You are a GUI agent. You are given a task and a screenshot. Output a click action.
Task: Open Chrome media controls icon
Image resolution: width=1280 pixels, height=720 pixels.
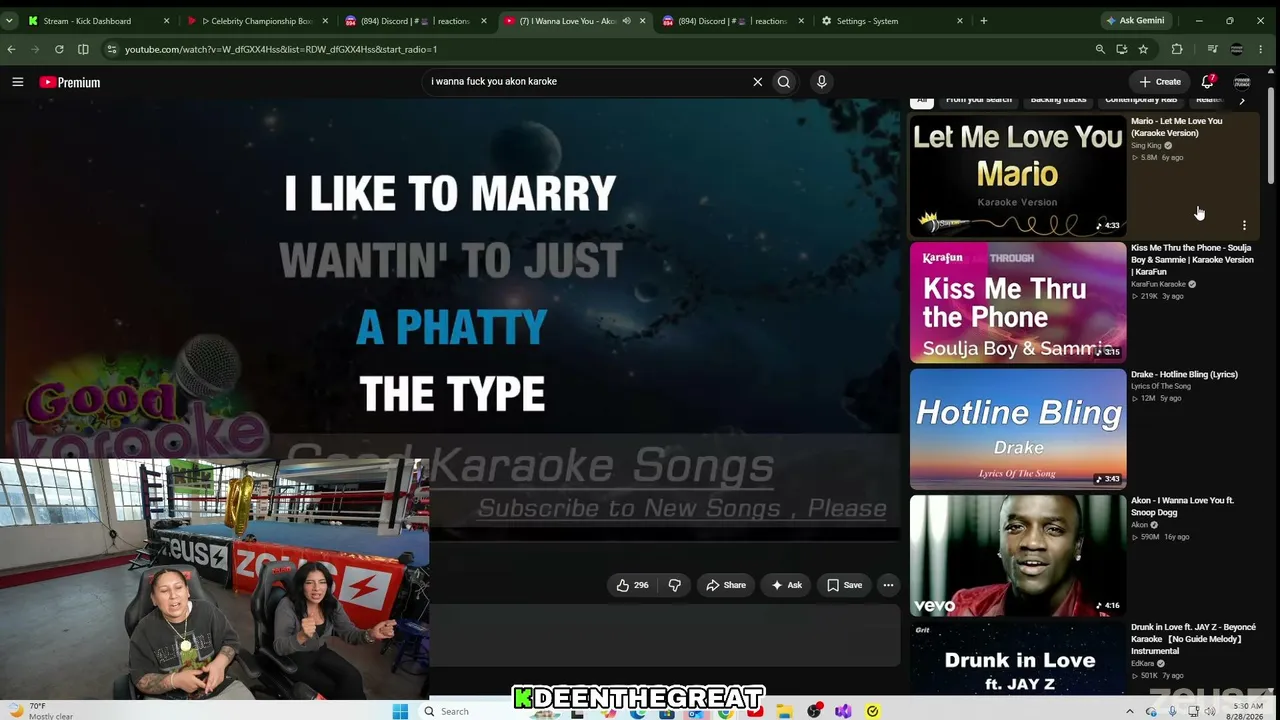click(x=1212, y=49)
